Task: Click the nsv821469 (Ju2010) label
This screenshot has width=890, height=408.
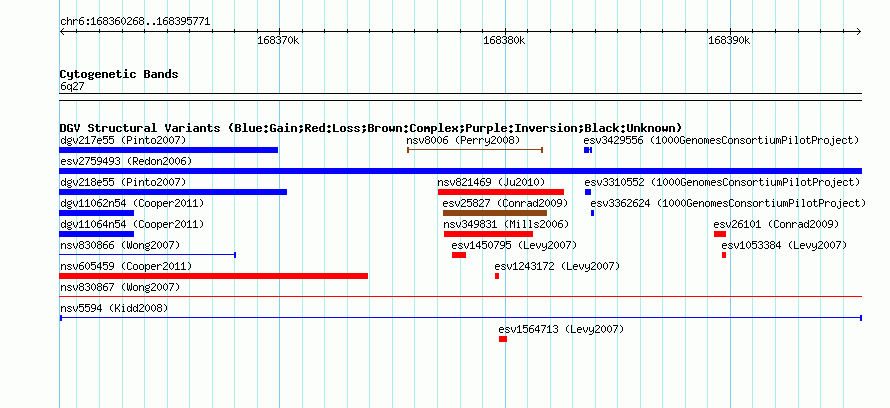Action: (x=491, y=182)
